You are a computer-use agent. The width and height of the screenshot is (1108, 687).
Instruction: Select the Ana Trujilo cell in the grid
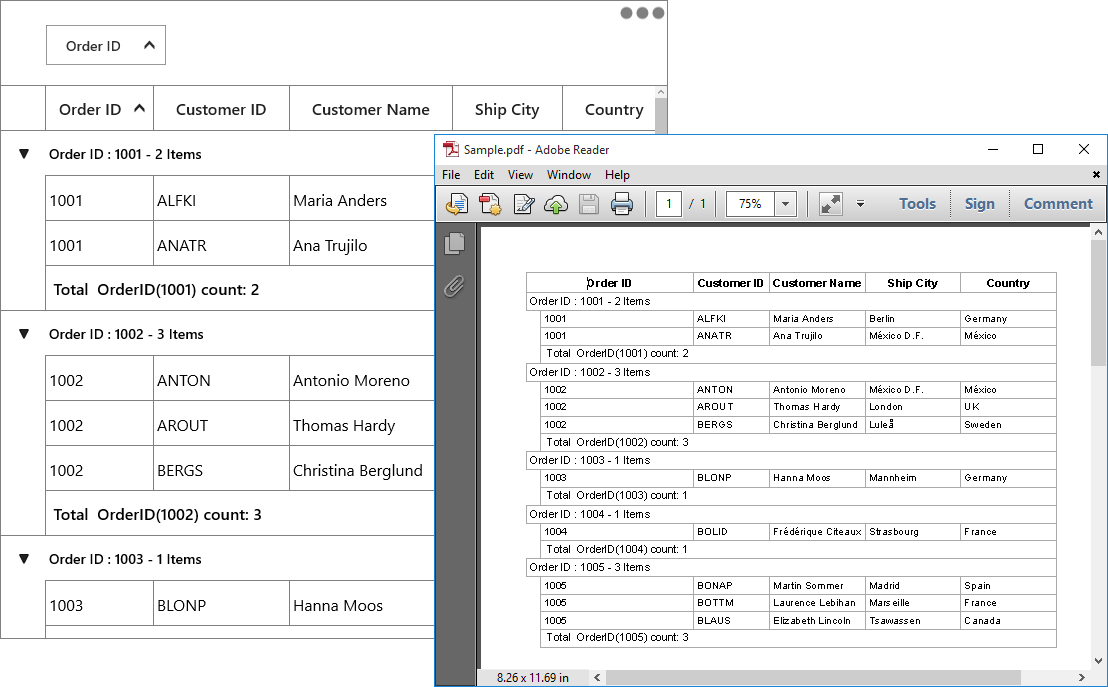tap(363, 244)
